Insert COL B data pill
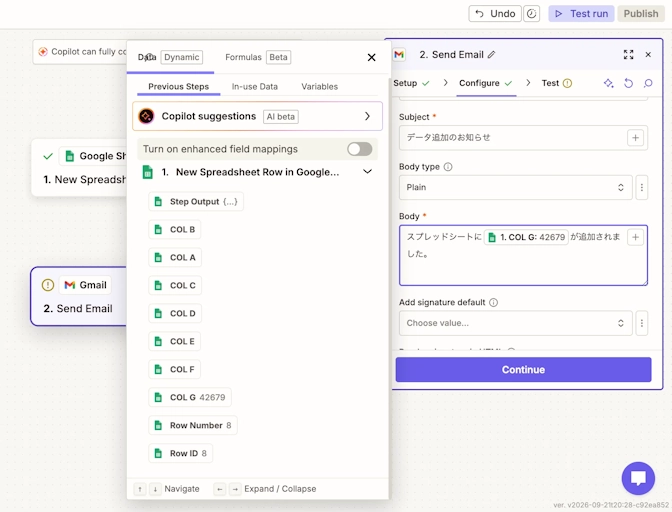The width and height of the screenshot is (672, 512). [x=175, y=230]
